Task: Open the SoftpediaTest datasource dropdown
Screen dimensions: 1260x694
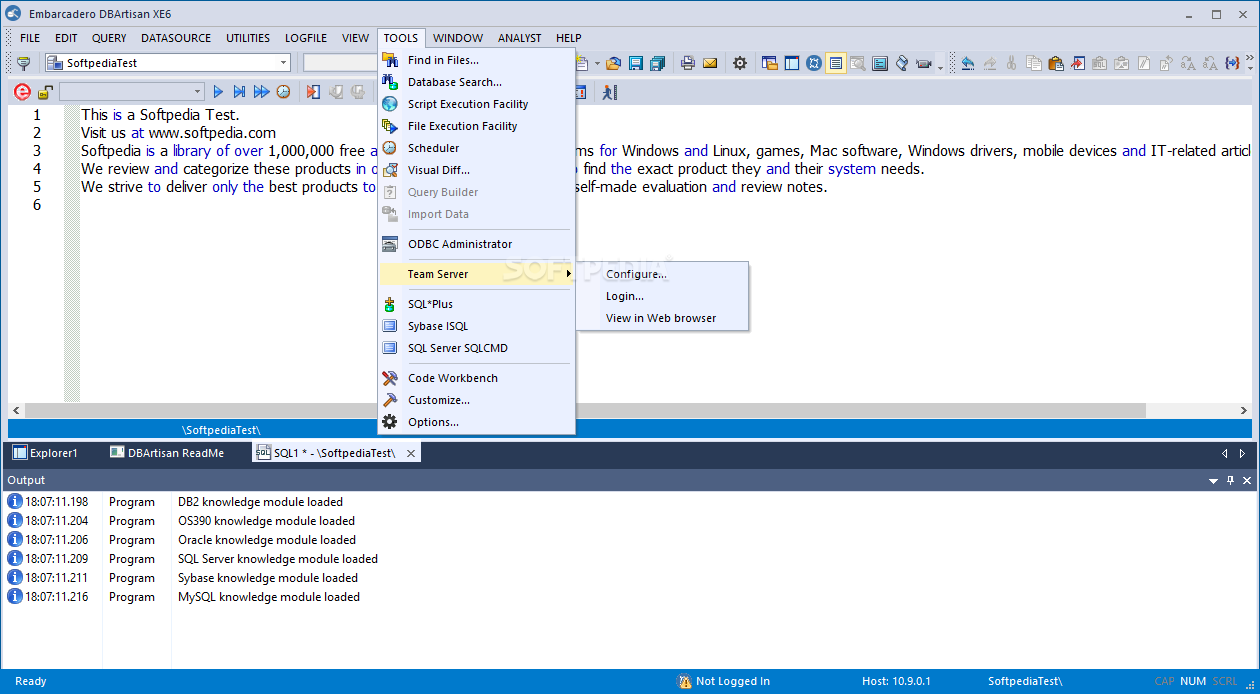Action: 284,63
